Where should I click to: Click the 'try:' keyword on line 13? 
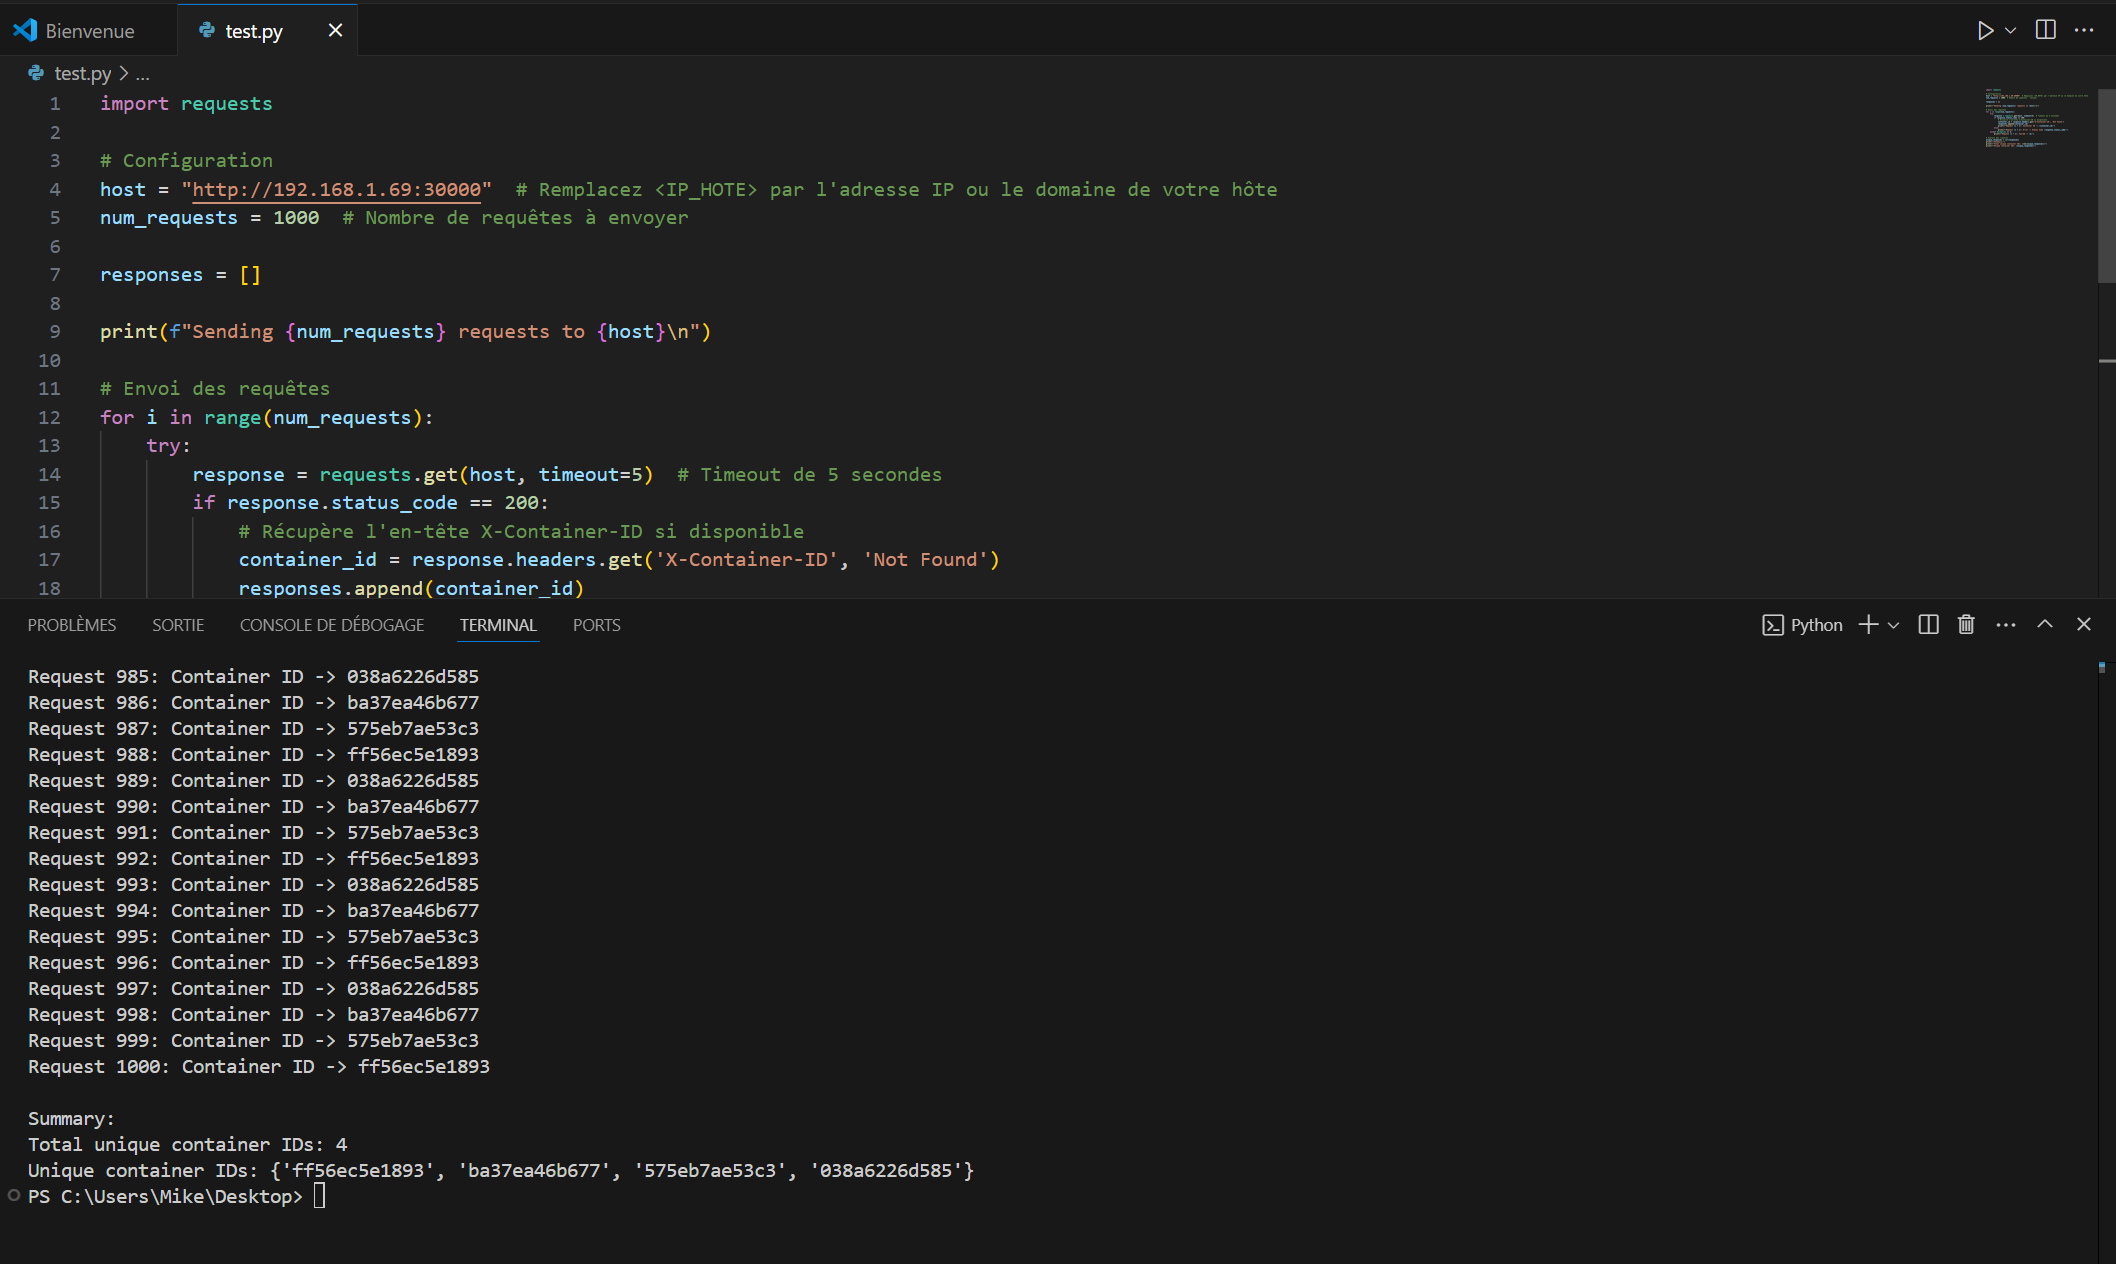pos(168,445)
